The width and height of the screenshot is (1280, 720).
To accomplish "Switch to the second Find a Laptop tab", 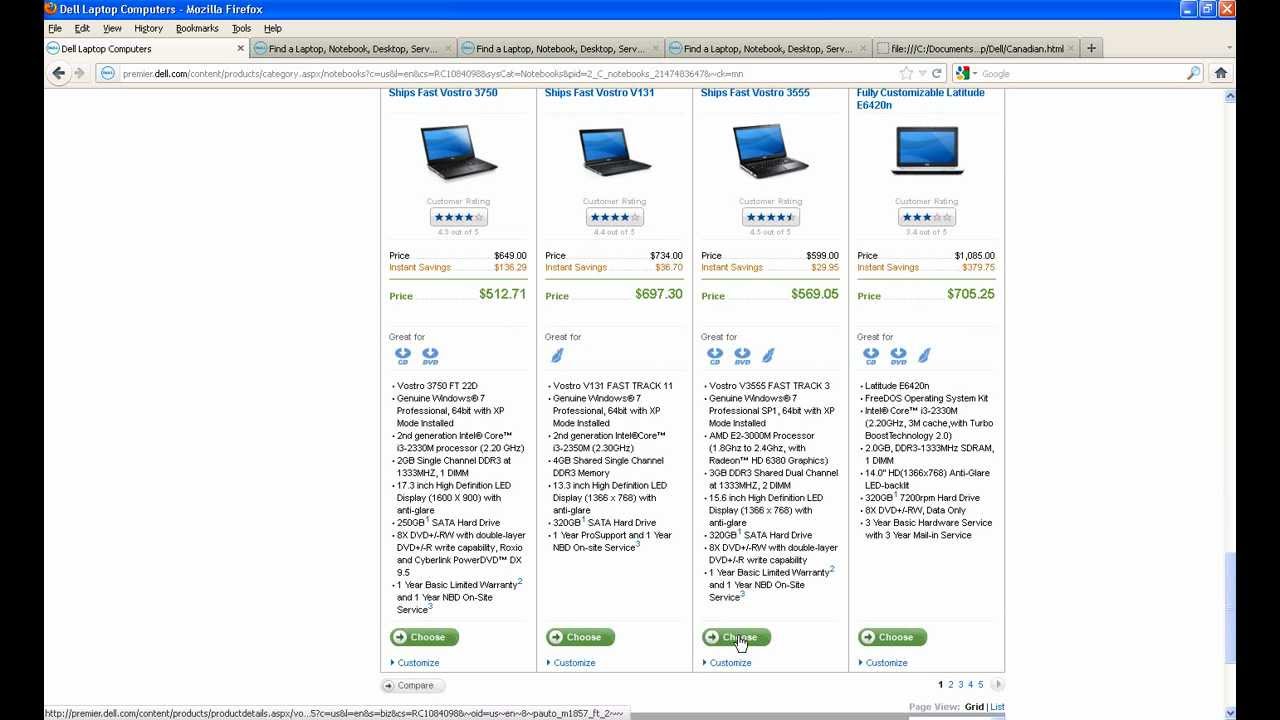I will point(560,48).
